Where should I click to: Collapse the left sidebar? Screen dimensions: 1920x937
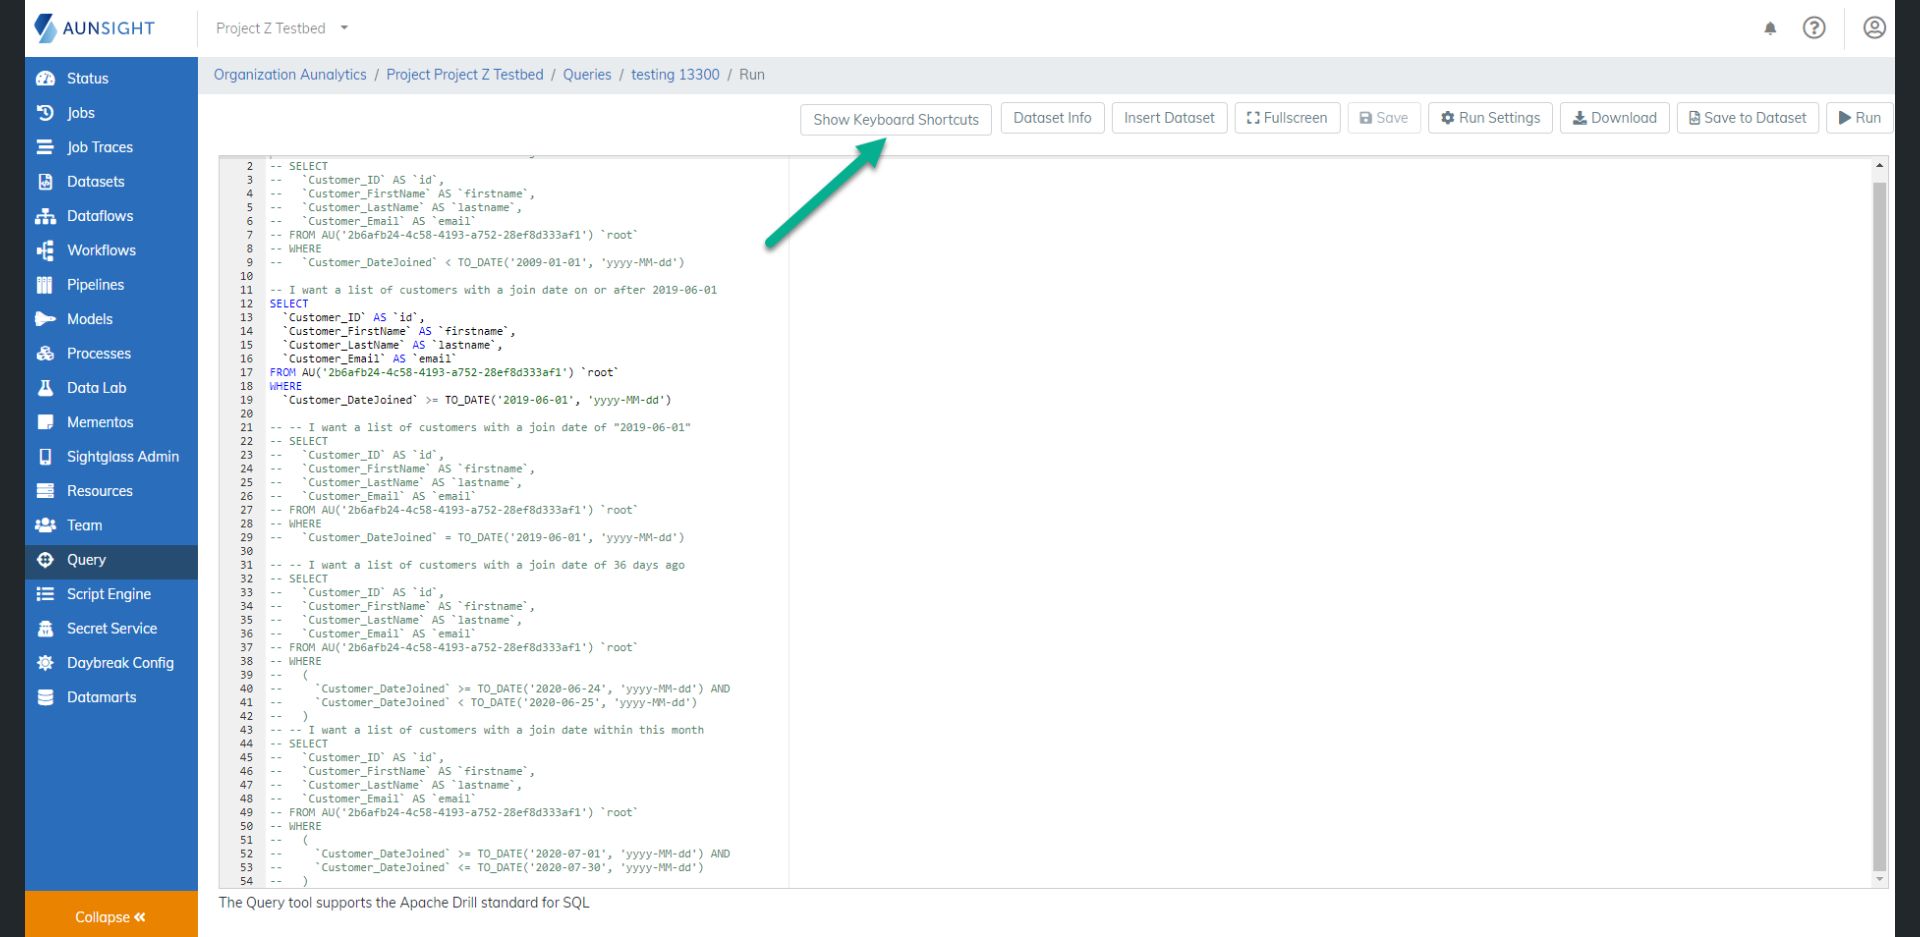tap(110, 916)
